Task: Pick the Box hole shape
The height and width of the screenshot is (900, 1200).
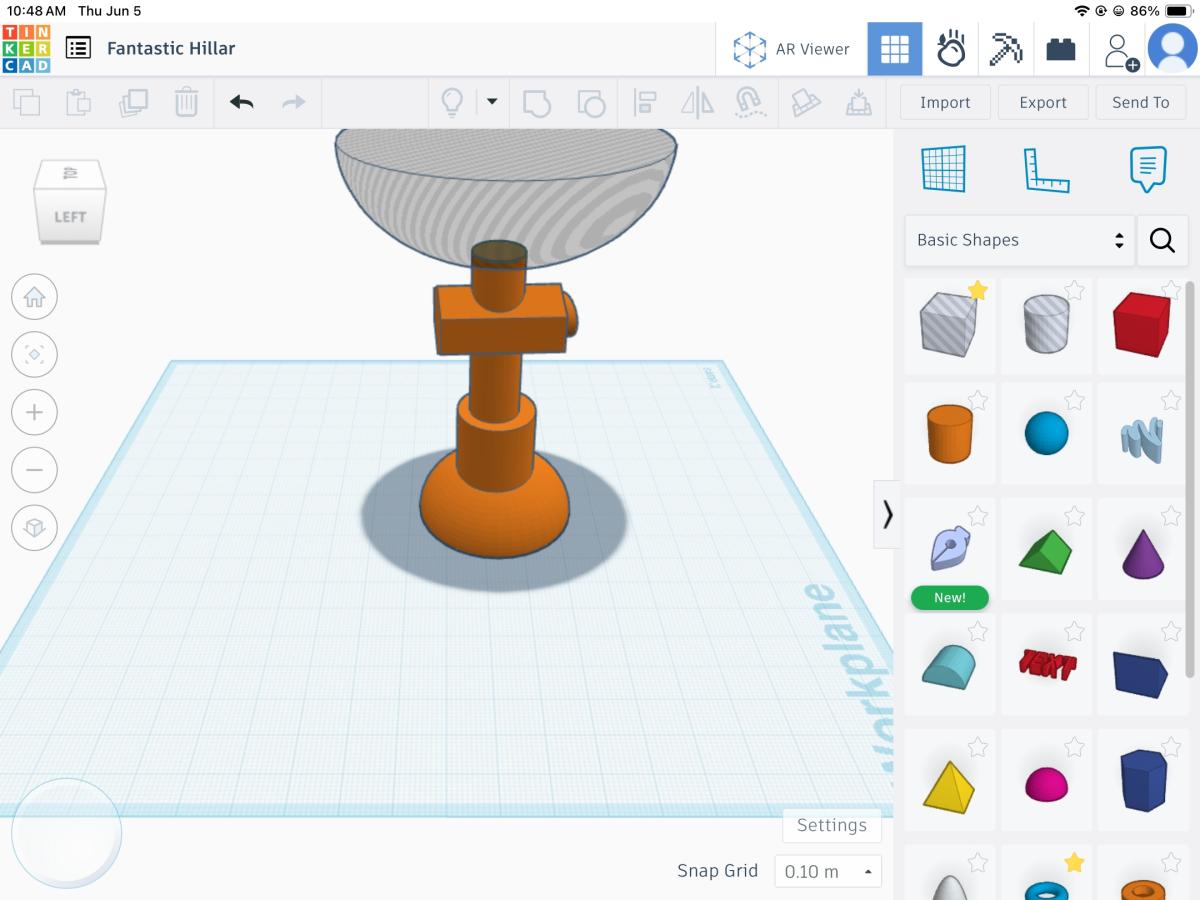Action: click(x=949, y=325)
